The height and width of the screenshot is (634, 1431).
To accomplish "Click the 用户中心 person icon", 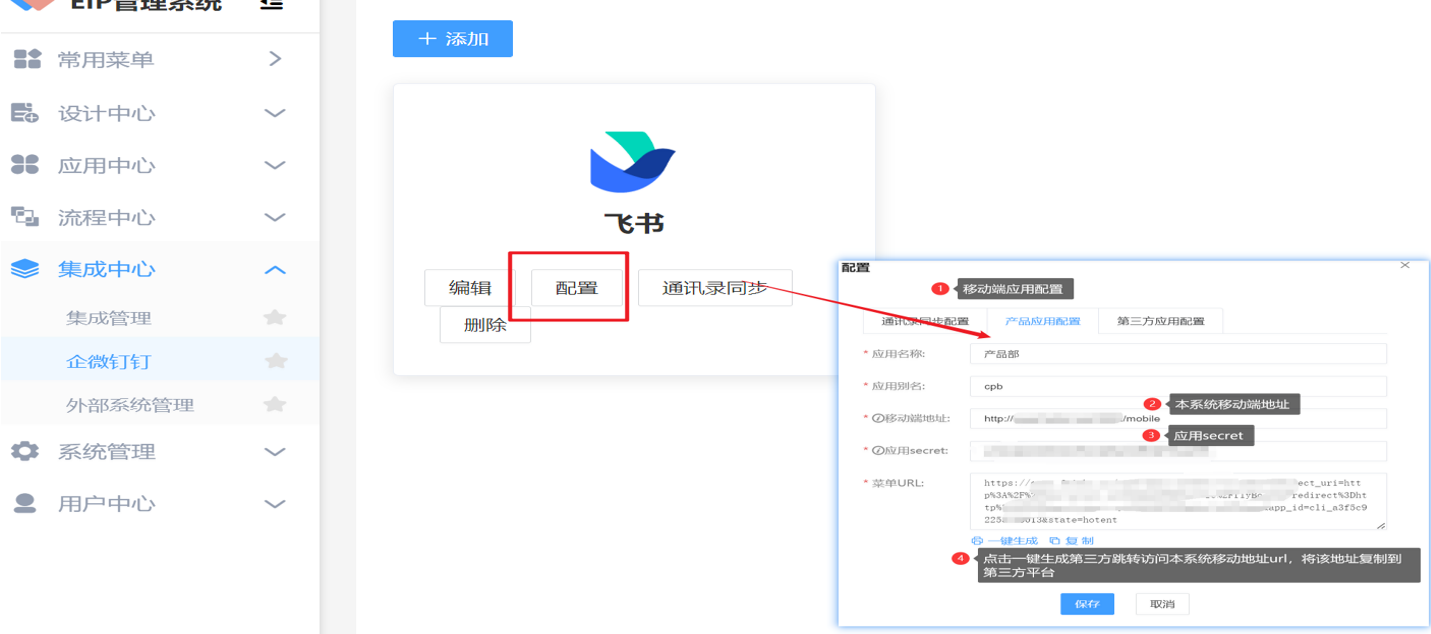I will (25, 503).
